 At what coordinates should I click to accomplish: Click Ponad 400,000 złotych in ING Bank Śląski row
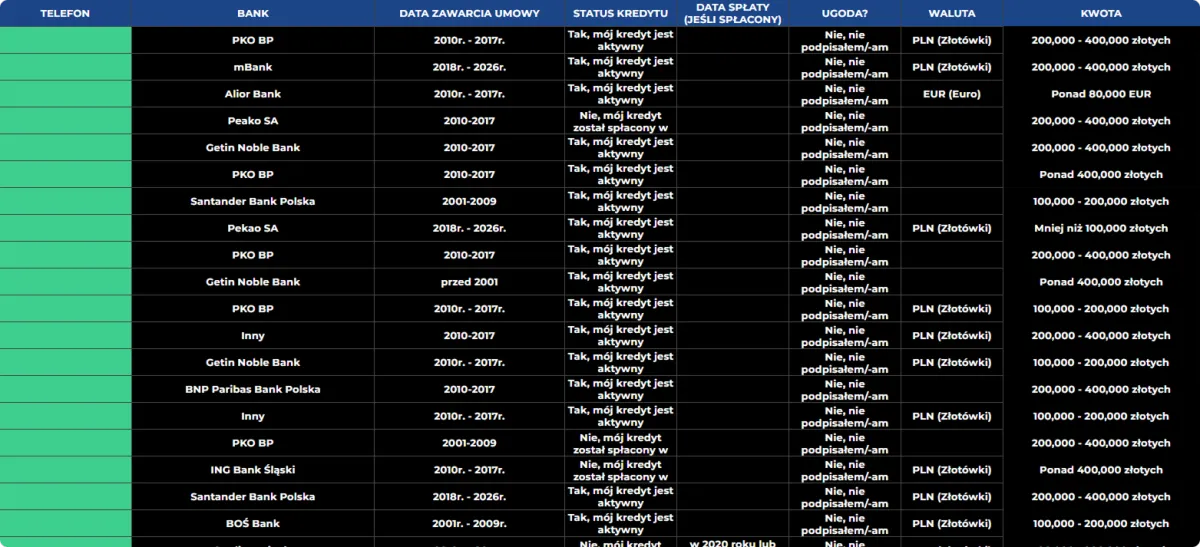pos(1101,470)
